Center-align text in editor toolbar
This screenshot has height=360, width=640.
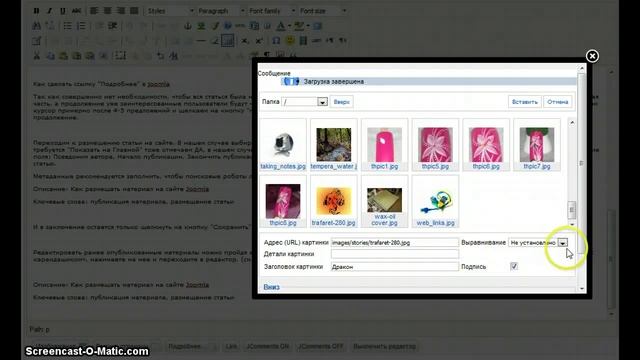pos(107,11)
